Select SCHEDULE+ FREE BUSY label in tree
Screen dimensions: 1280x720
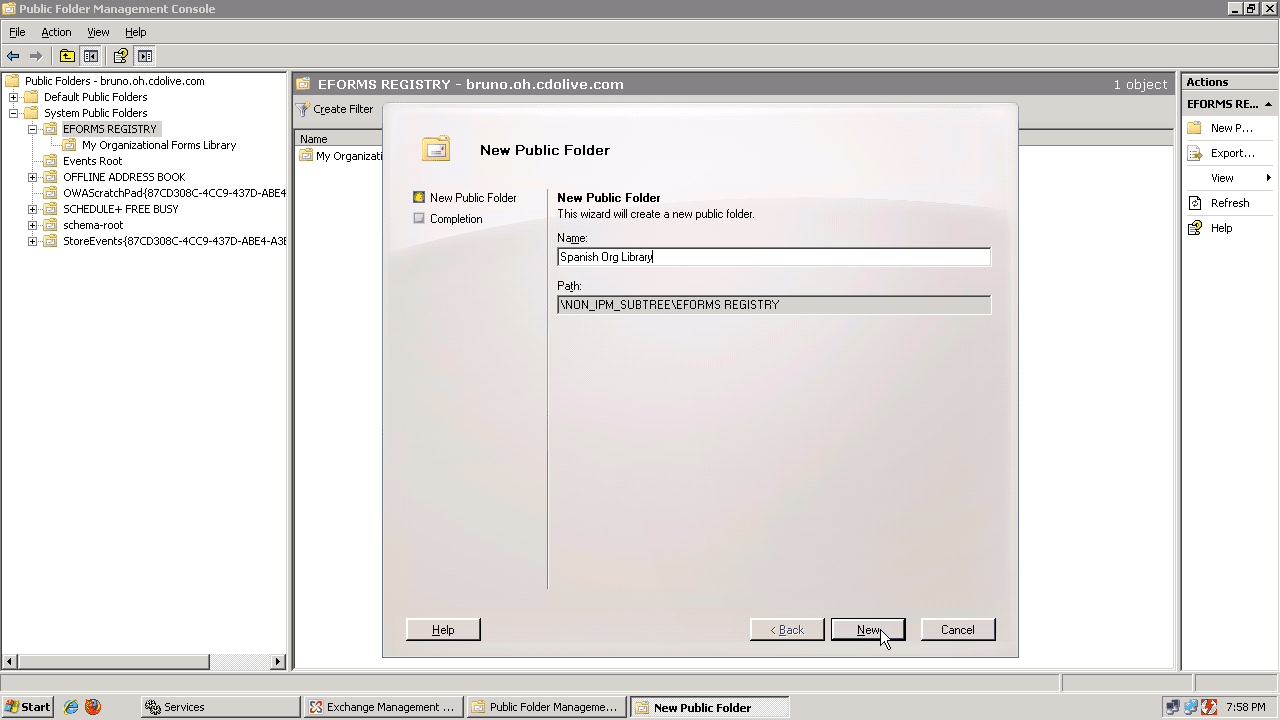[x=121, y=209]
